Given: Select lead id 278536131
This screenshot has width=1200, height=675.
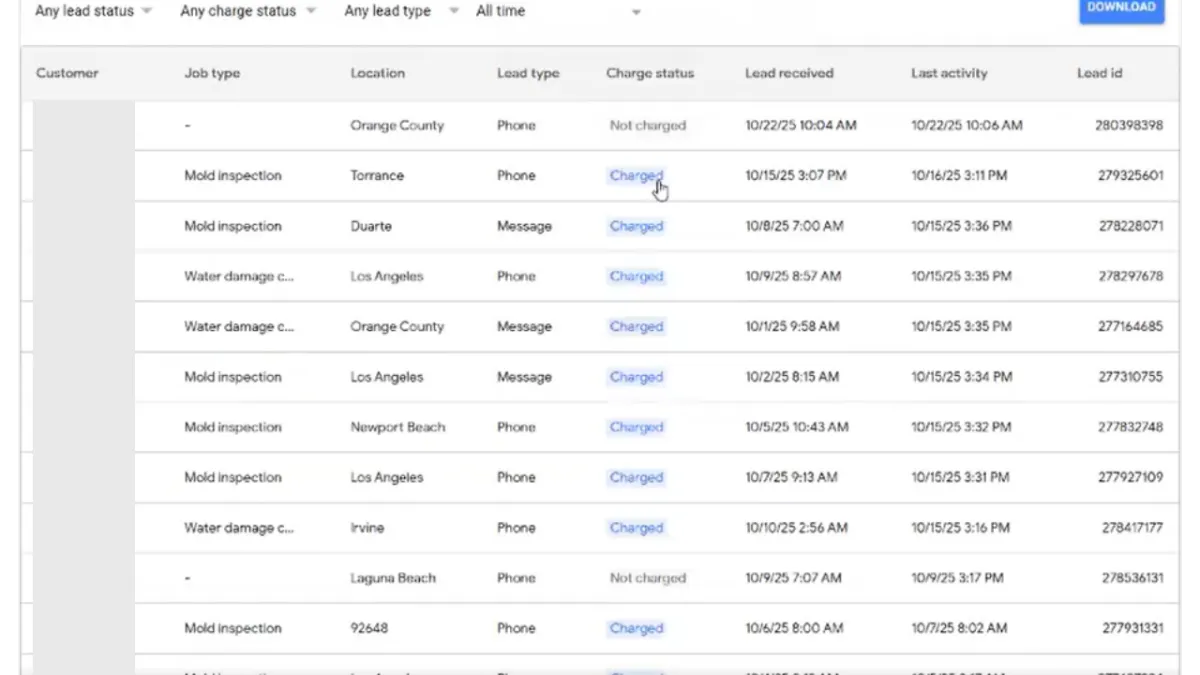Looking at the screenshot, I should (x=1133, y=578).
